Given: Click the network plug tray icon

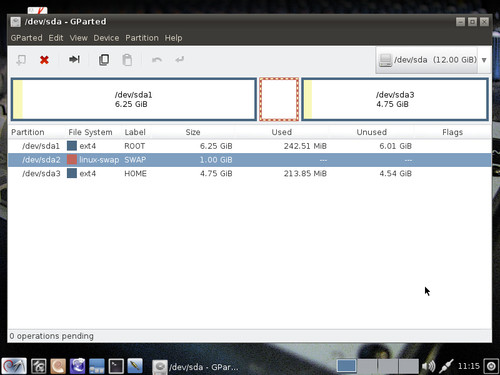Looking at the screenshot, I should 446,366.
